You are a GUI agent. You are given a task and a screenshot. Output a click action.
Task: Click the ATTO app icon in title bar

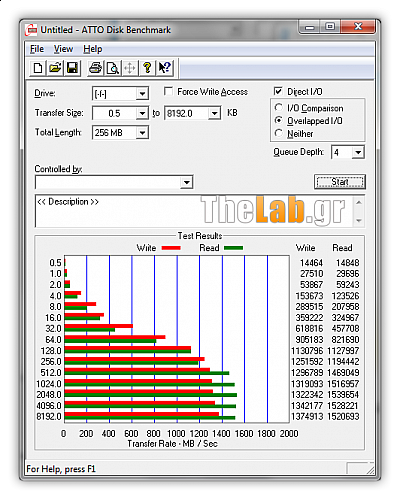[31, 30]
